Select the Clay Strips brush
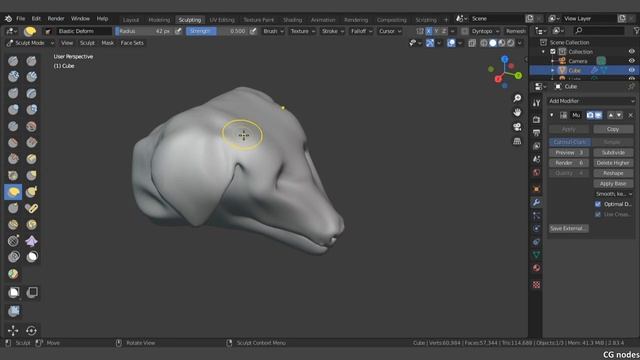This screenshot has width=640, height=360. tap(31, 76)
